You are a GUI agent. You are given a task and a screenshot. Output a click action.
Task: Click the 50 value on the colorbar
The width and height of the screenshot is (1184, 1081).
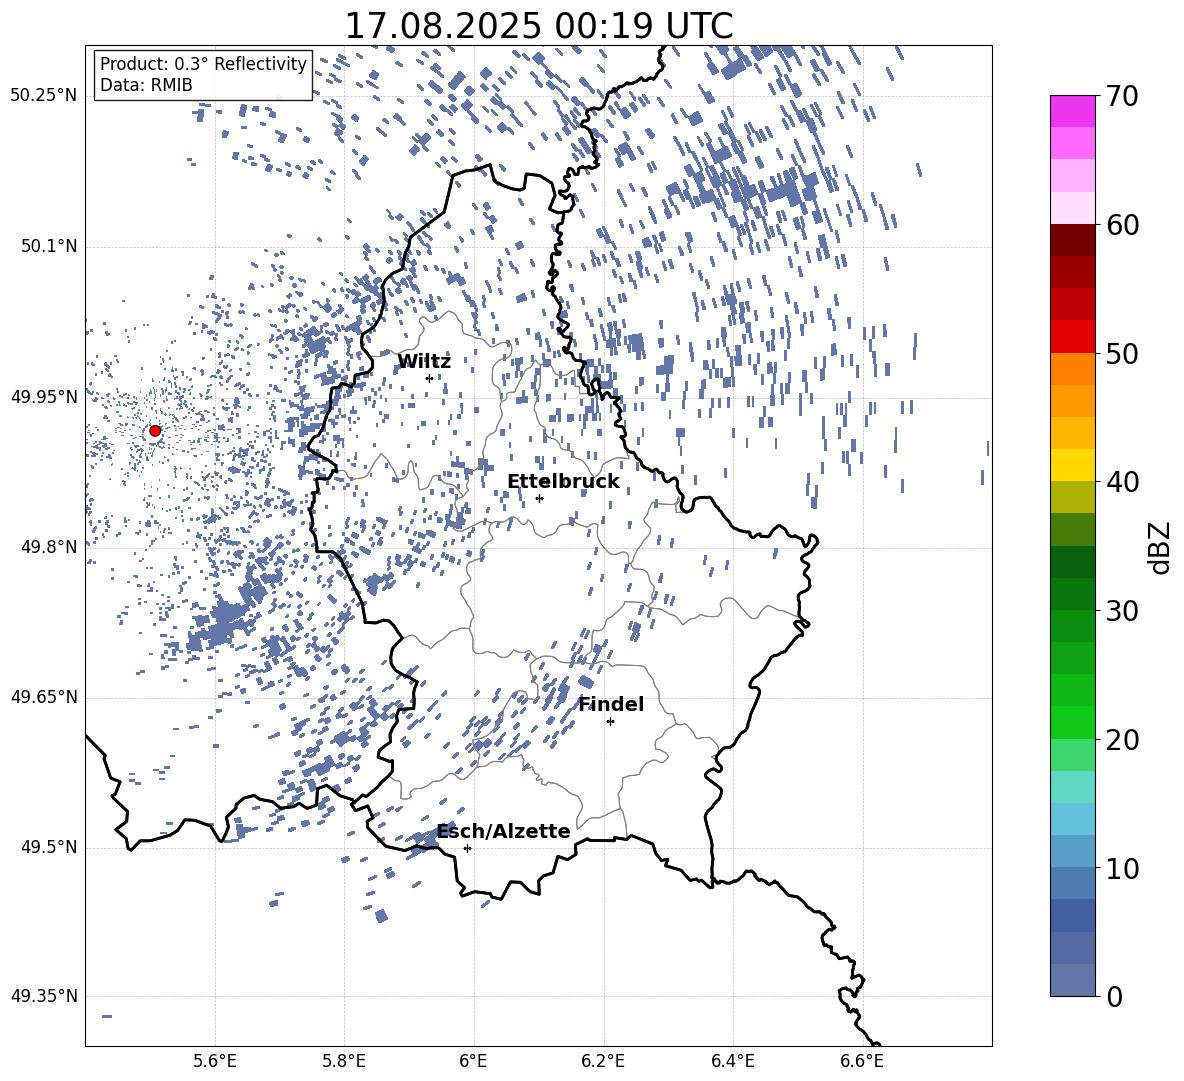[1122, 354]
